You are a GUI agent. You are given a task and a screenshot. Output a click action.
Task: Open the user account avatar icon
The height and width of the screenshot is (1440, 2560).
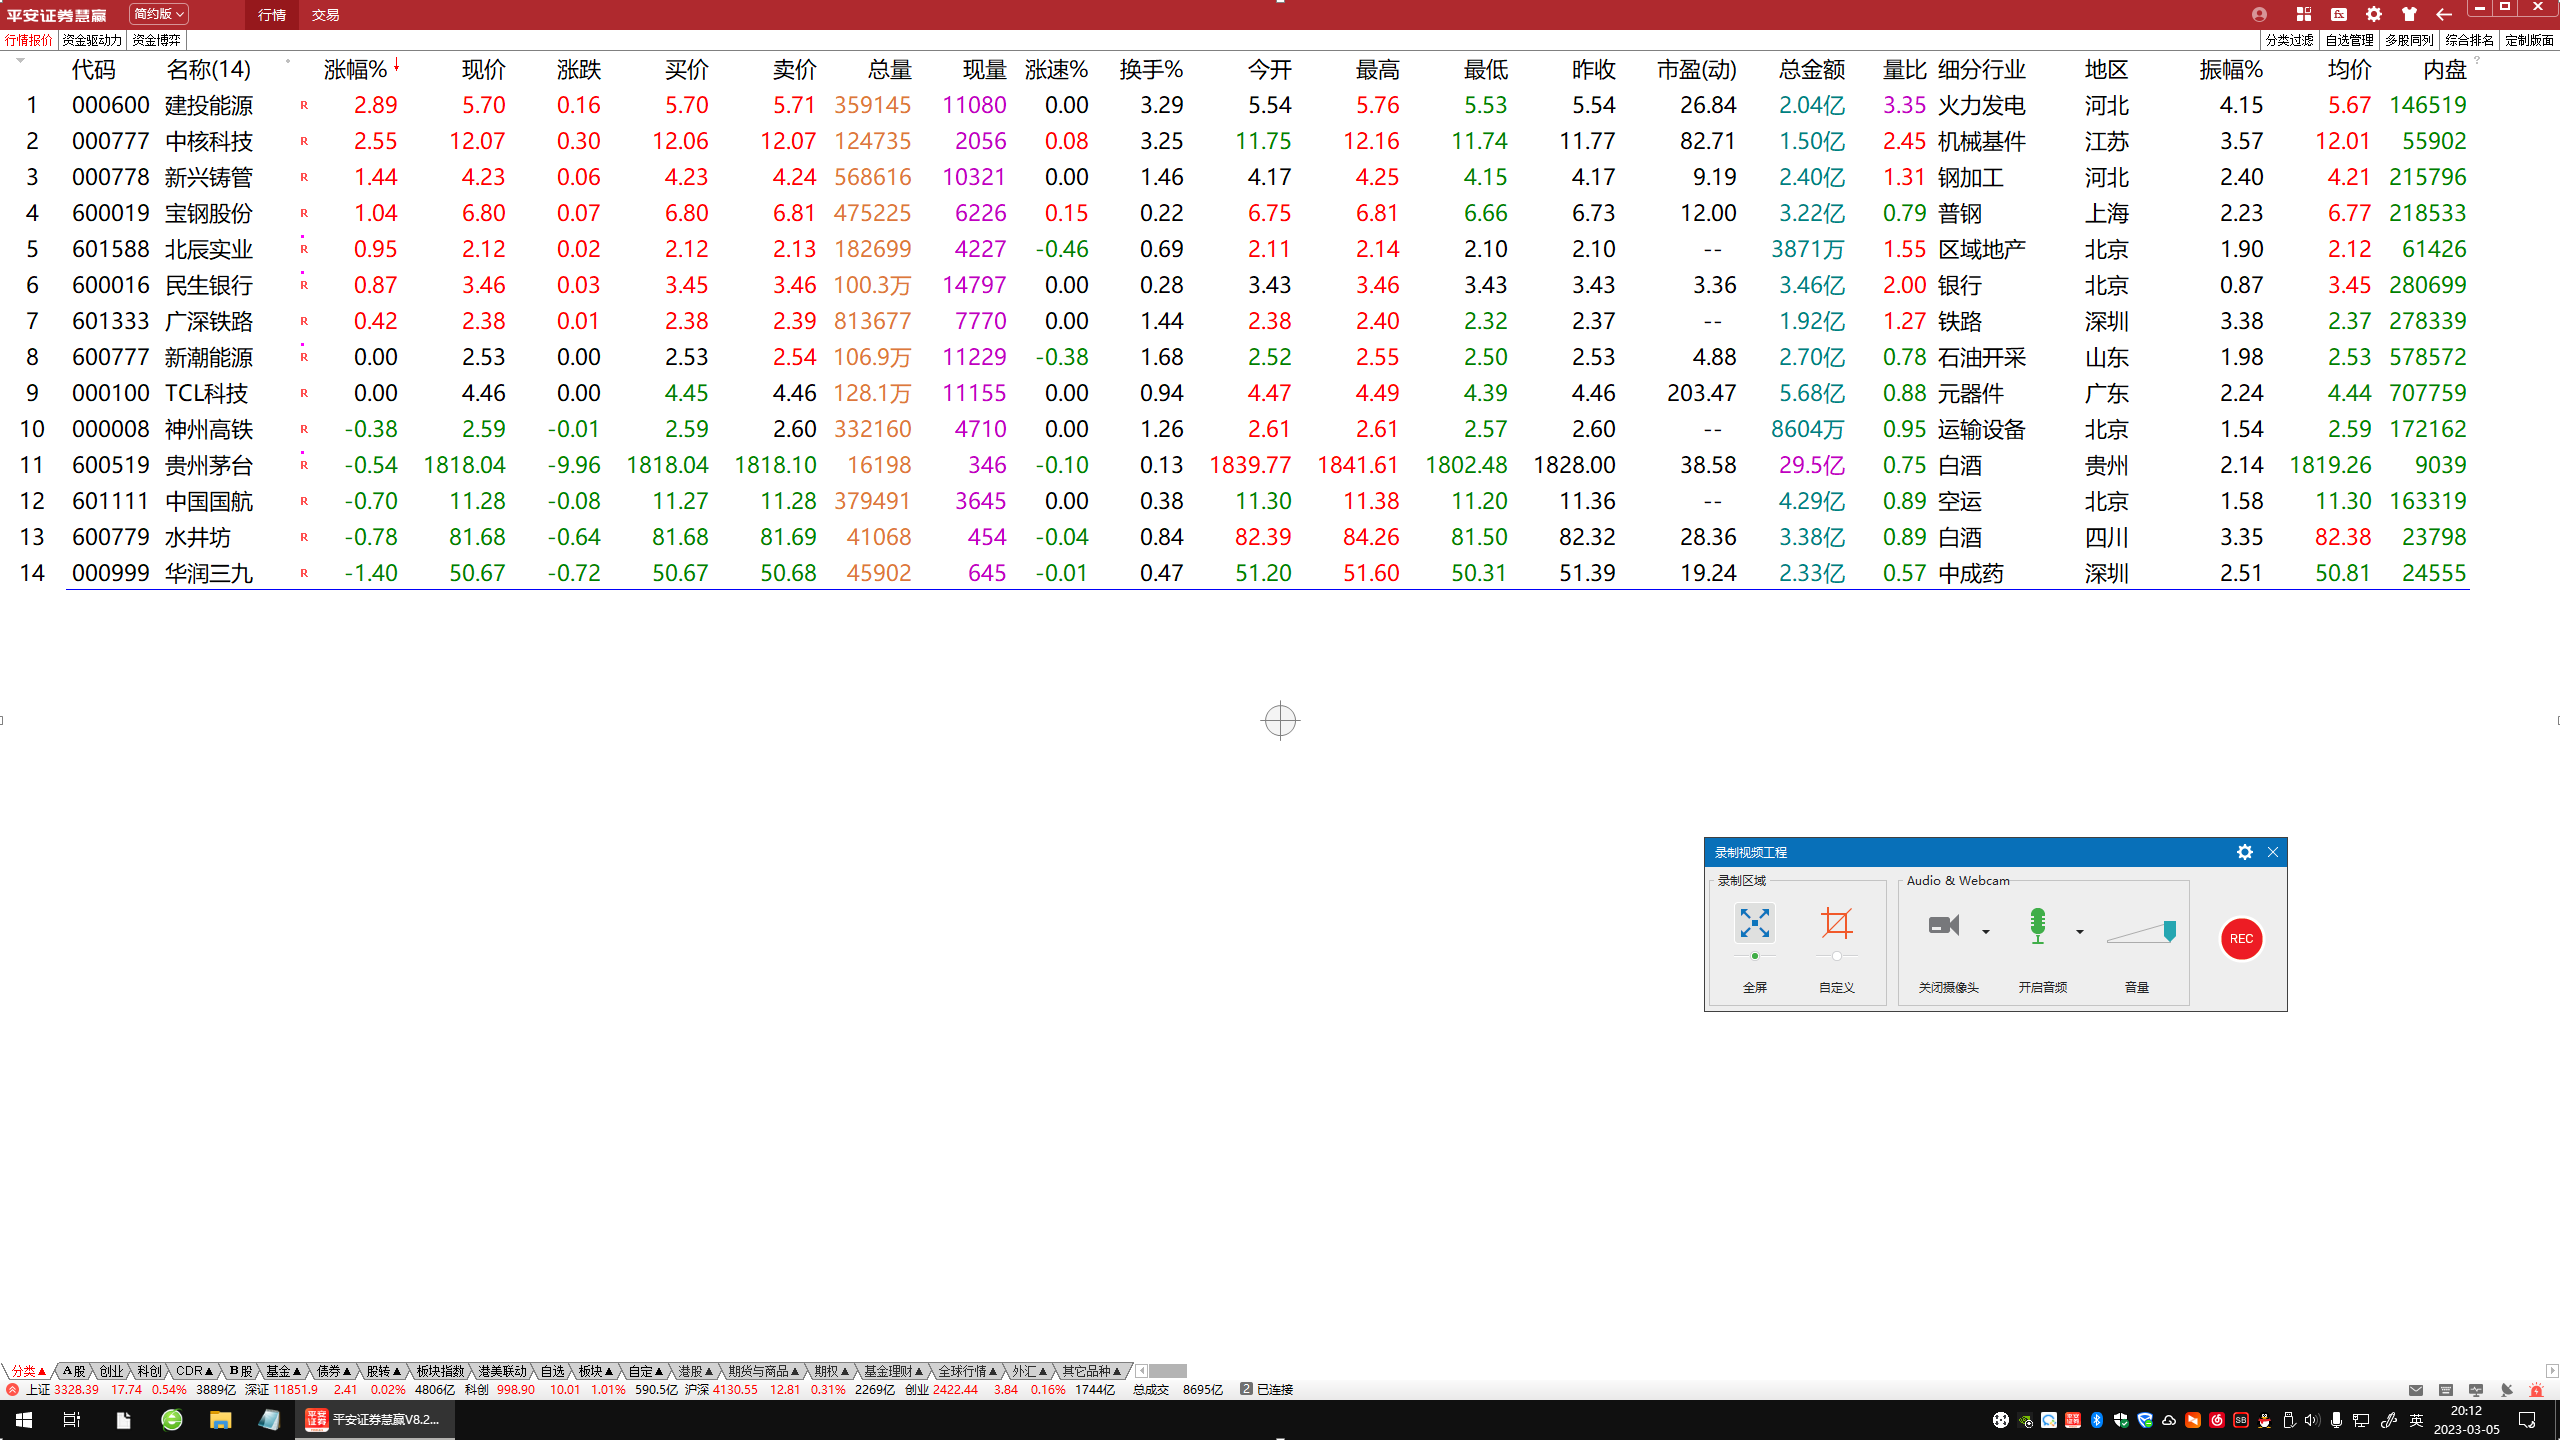[x=2259, y=14]
